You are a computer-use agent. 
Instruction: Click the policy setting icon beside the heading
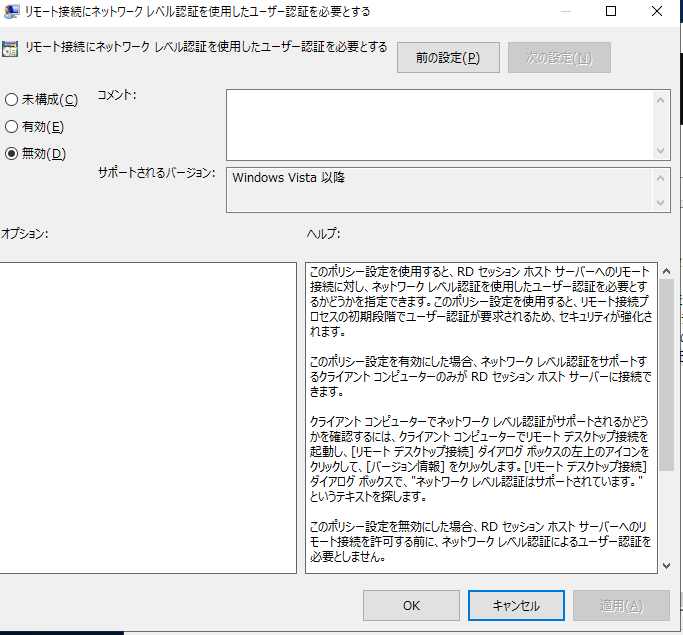pos(10,49)
